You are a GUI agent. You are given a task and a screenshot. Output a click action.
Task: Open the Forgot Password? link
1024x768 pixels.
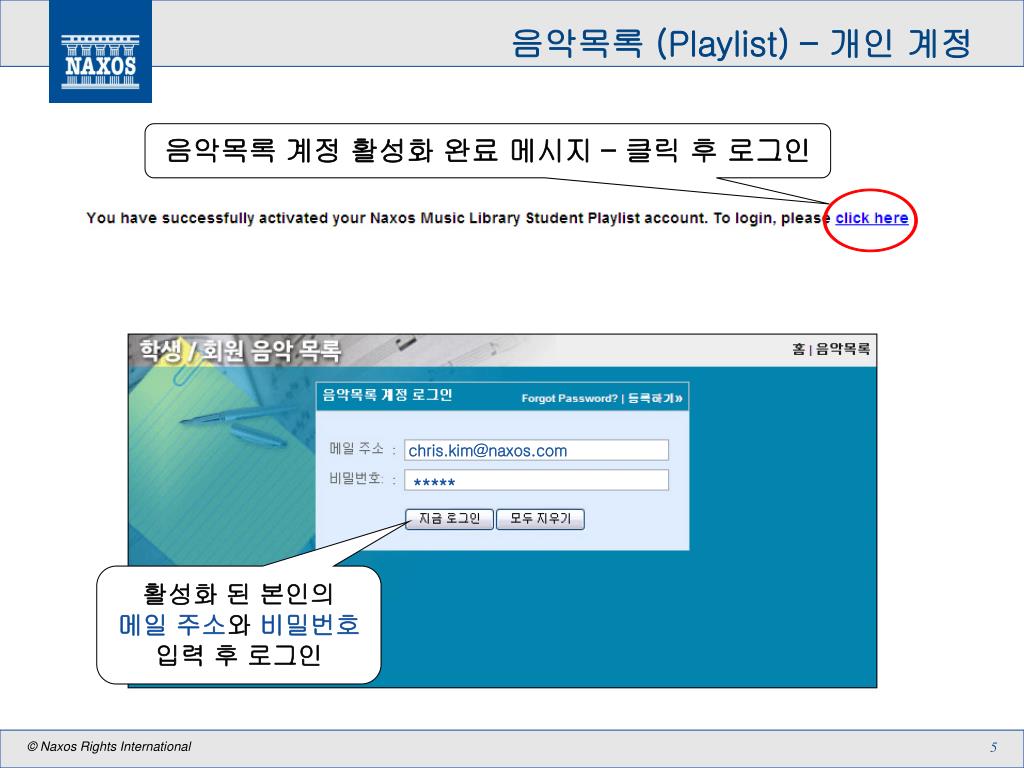point(569,398)
